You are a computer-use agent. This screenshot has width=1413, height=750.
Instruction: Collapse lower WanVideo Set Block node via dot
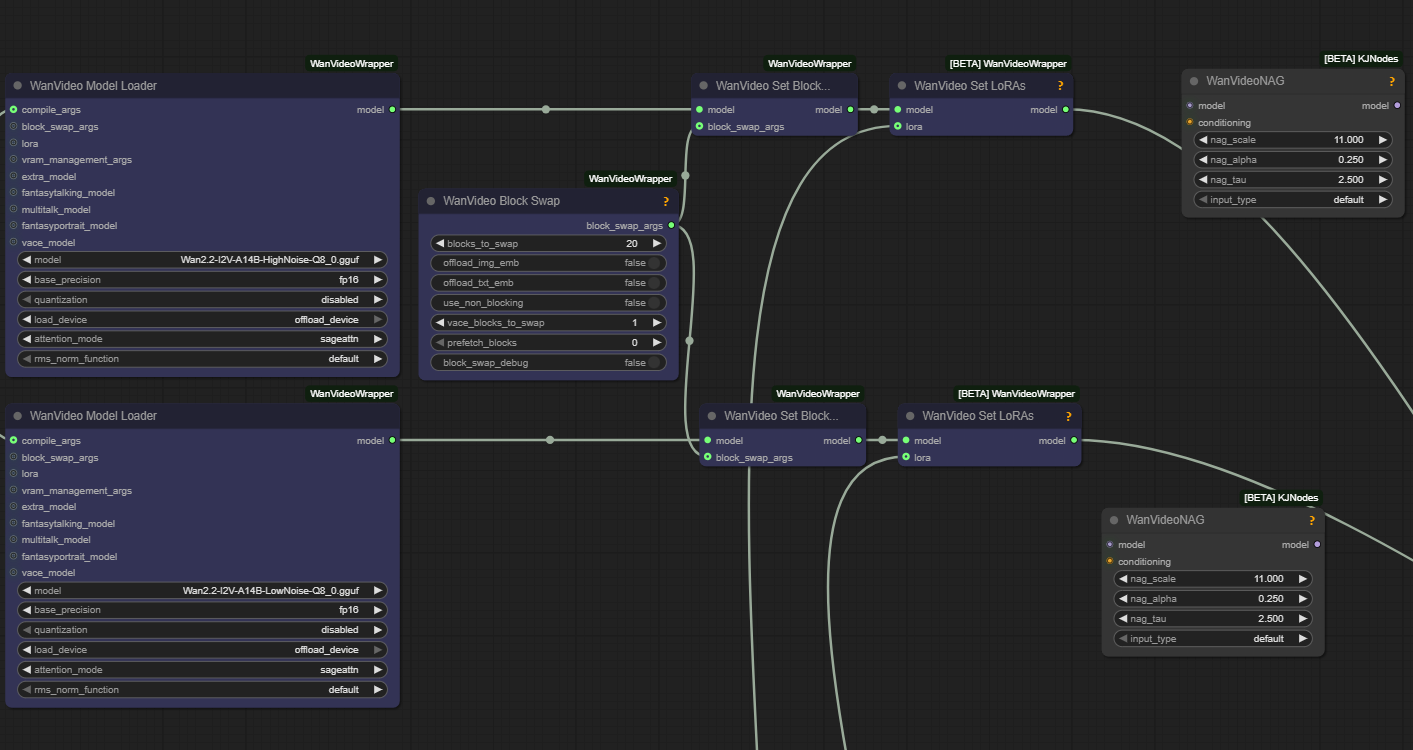click(712, 416)
